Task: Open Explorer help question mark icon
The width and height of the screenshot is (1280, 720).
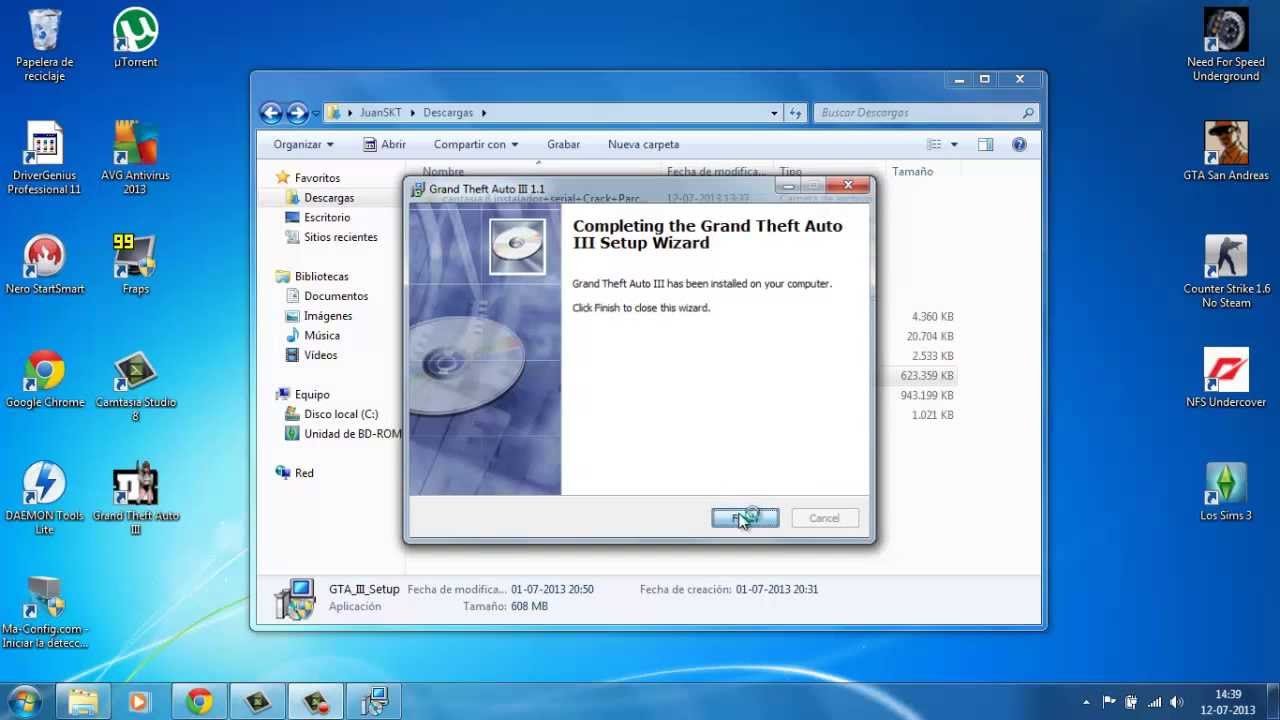Action: [x=1019, y=144]
